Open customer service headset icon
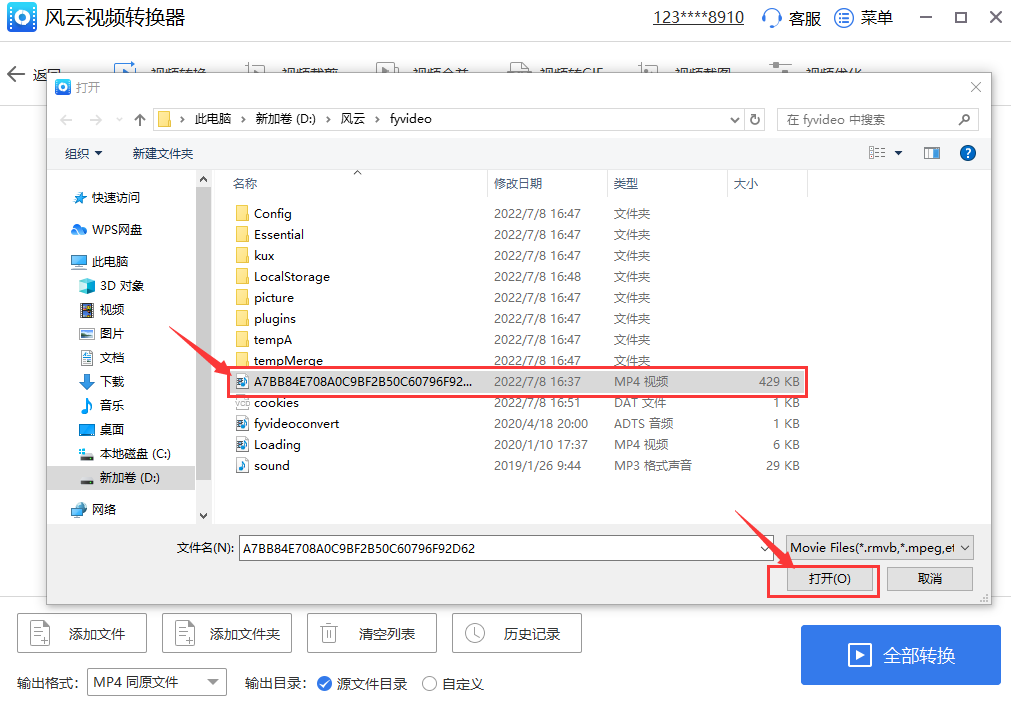This screenshot has height=702, width=1011. (x=771, y=17)
